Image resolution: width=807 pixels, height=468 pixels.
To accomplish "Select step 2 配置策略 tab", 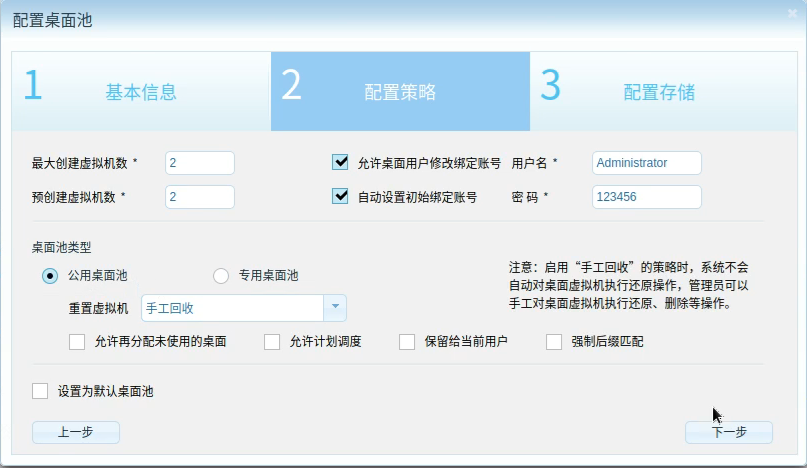I will (400, 91).
